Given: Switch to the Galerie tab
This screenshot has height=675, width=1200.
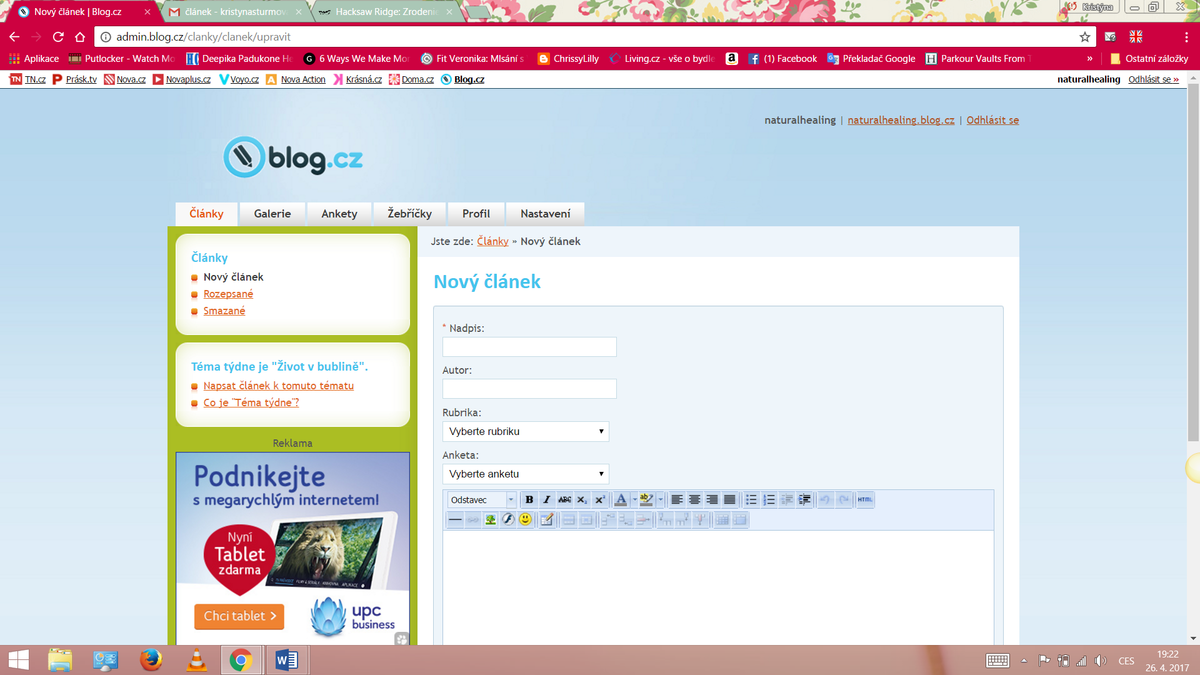Looking at the screenshot, I should pos(272,214).
